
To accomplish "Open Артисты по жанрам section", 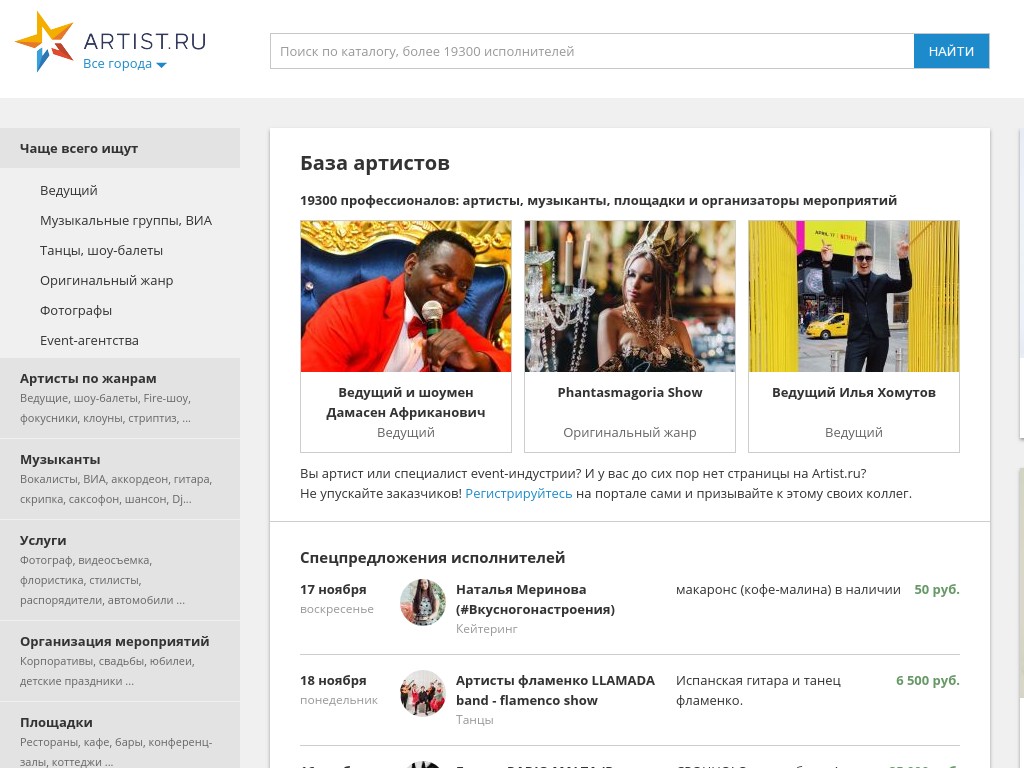I will [120, 398].
